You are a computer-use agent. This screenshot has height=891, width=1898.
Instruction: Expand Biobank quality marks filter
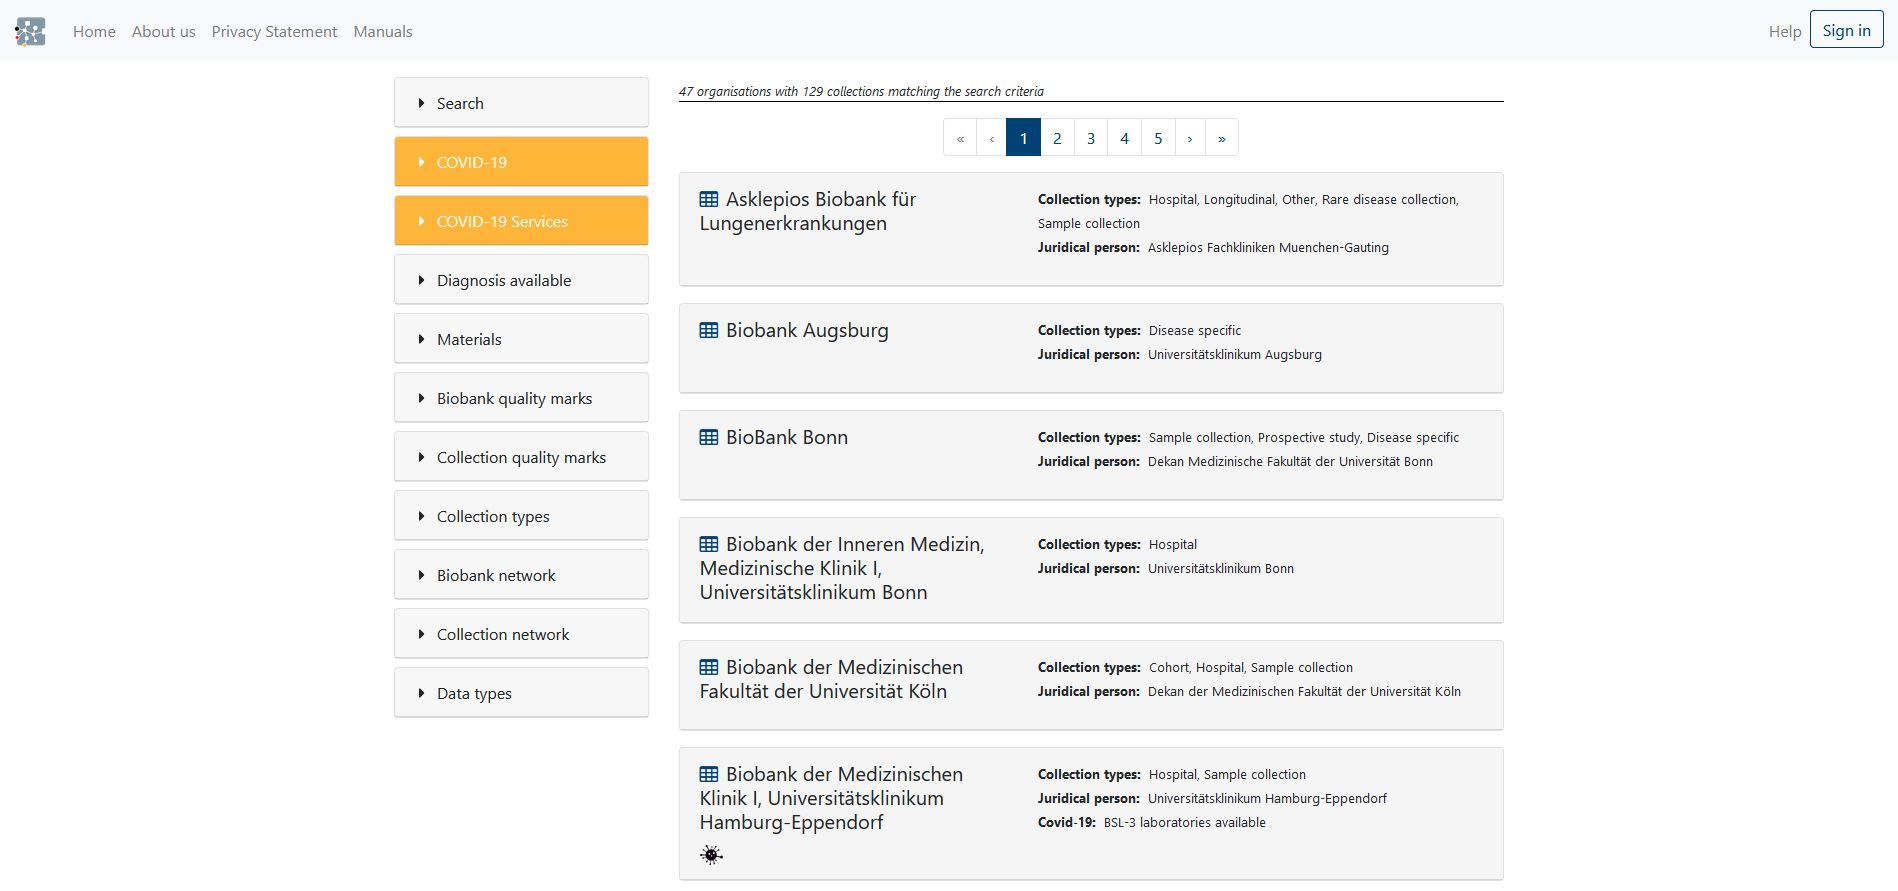[x=521, y=397]
